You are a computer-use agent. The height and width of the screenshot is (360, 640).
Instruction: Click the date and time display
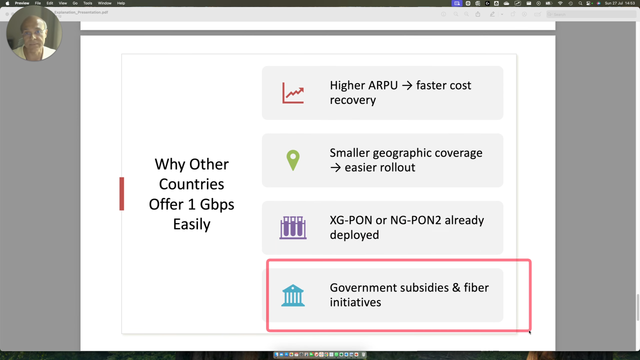tap(620, 3)
